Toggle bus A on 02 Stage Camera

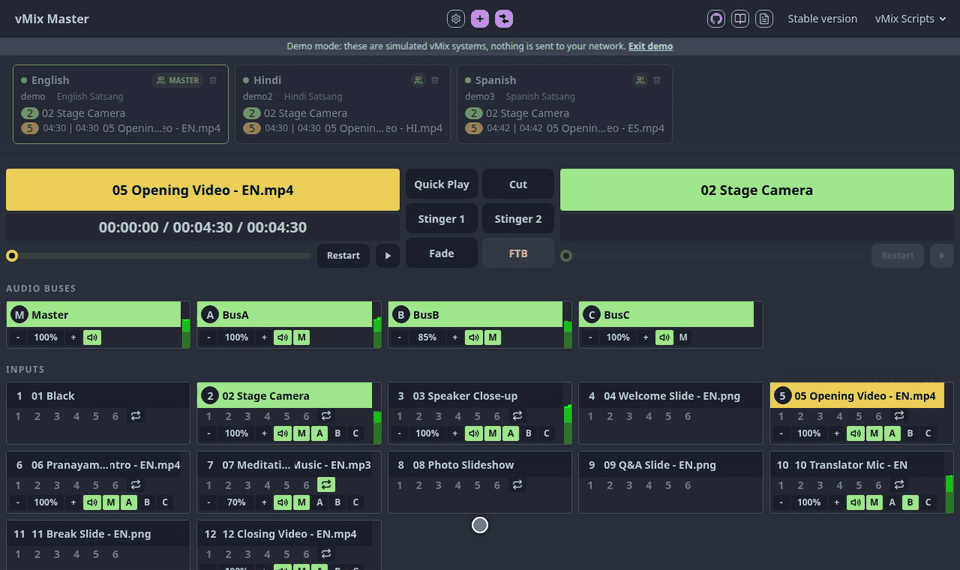320,433
